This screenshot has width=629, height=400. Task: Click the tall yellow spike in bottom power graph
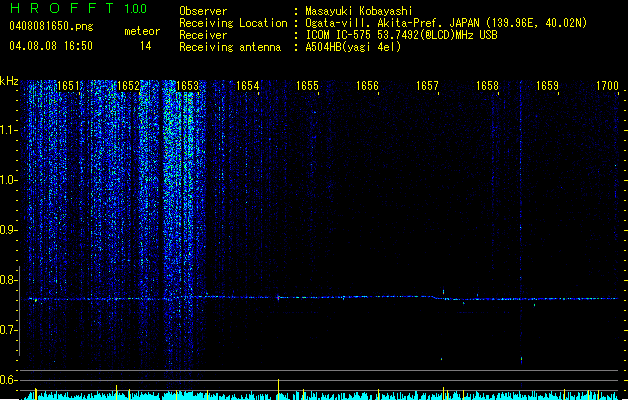click(278, 389)
